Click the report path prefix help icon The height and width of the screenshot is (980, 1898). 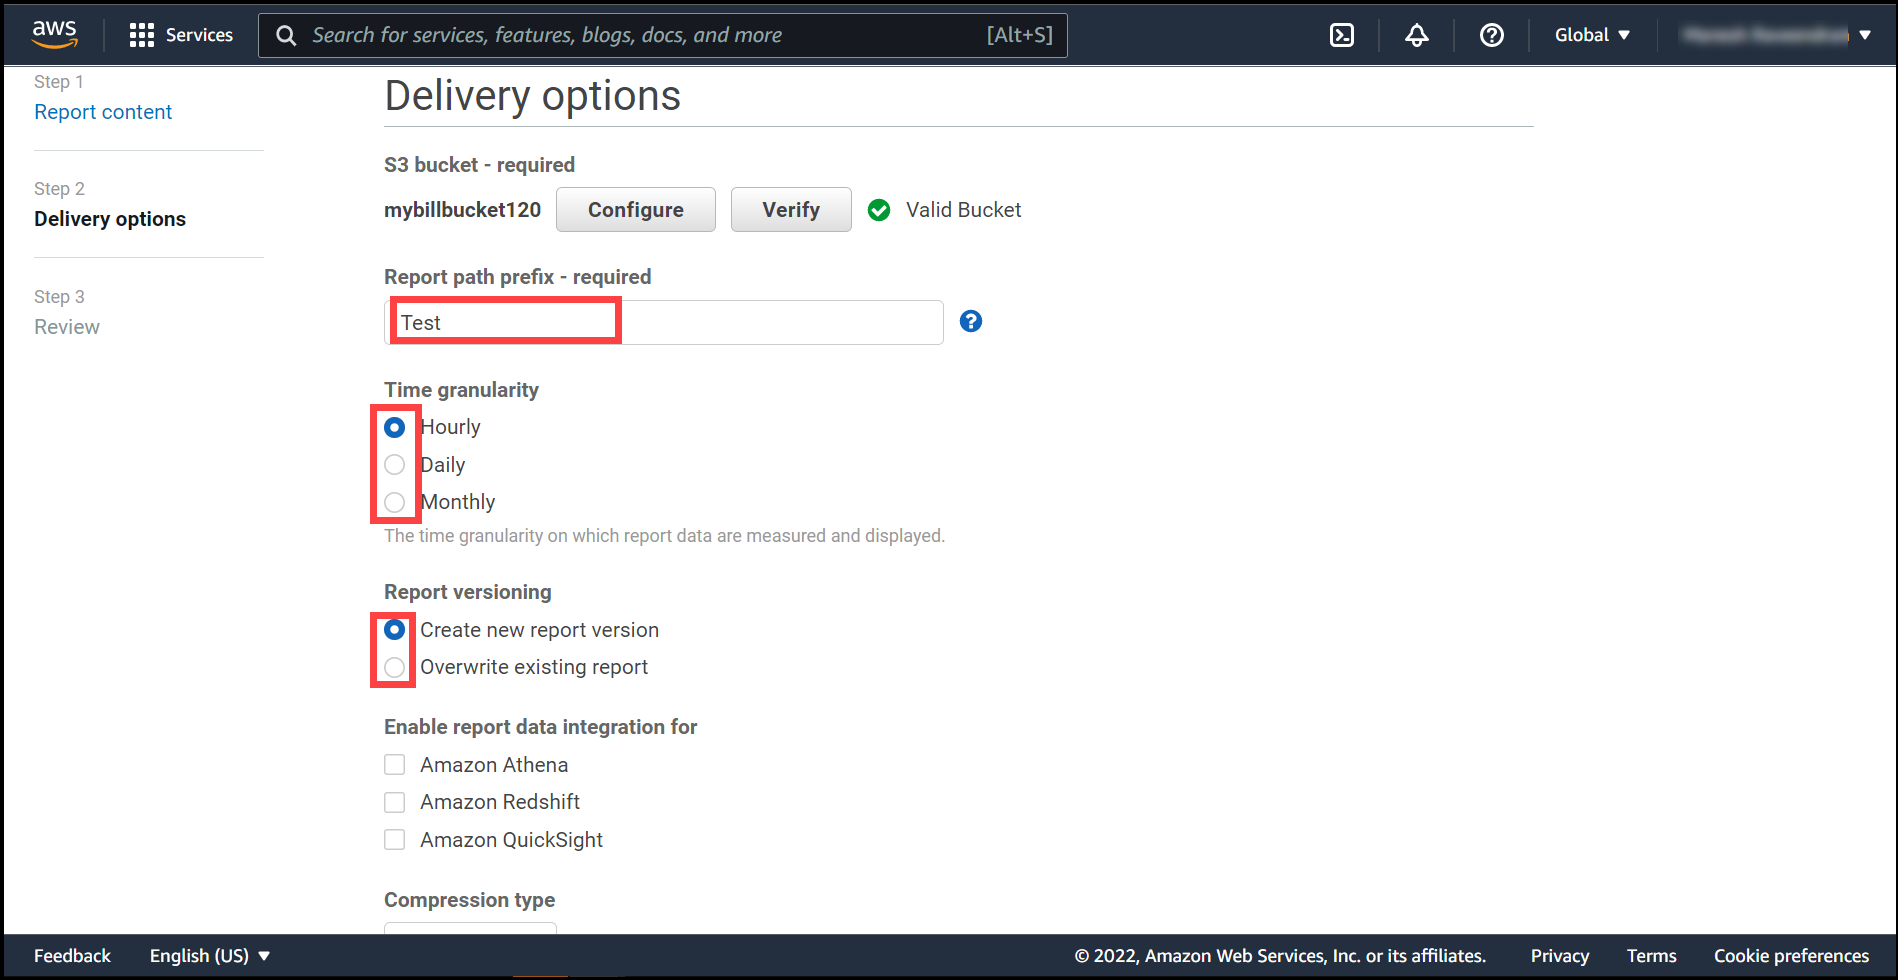[x=970, y=321]
